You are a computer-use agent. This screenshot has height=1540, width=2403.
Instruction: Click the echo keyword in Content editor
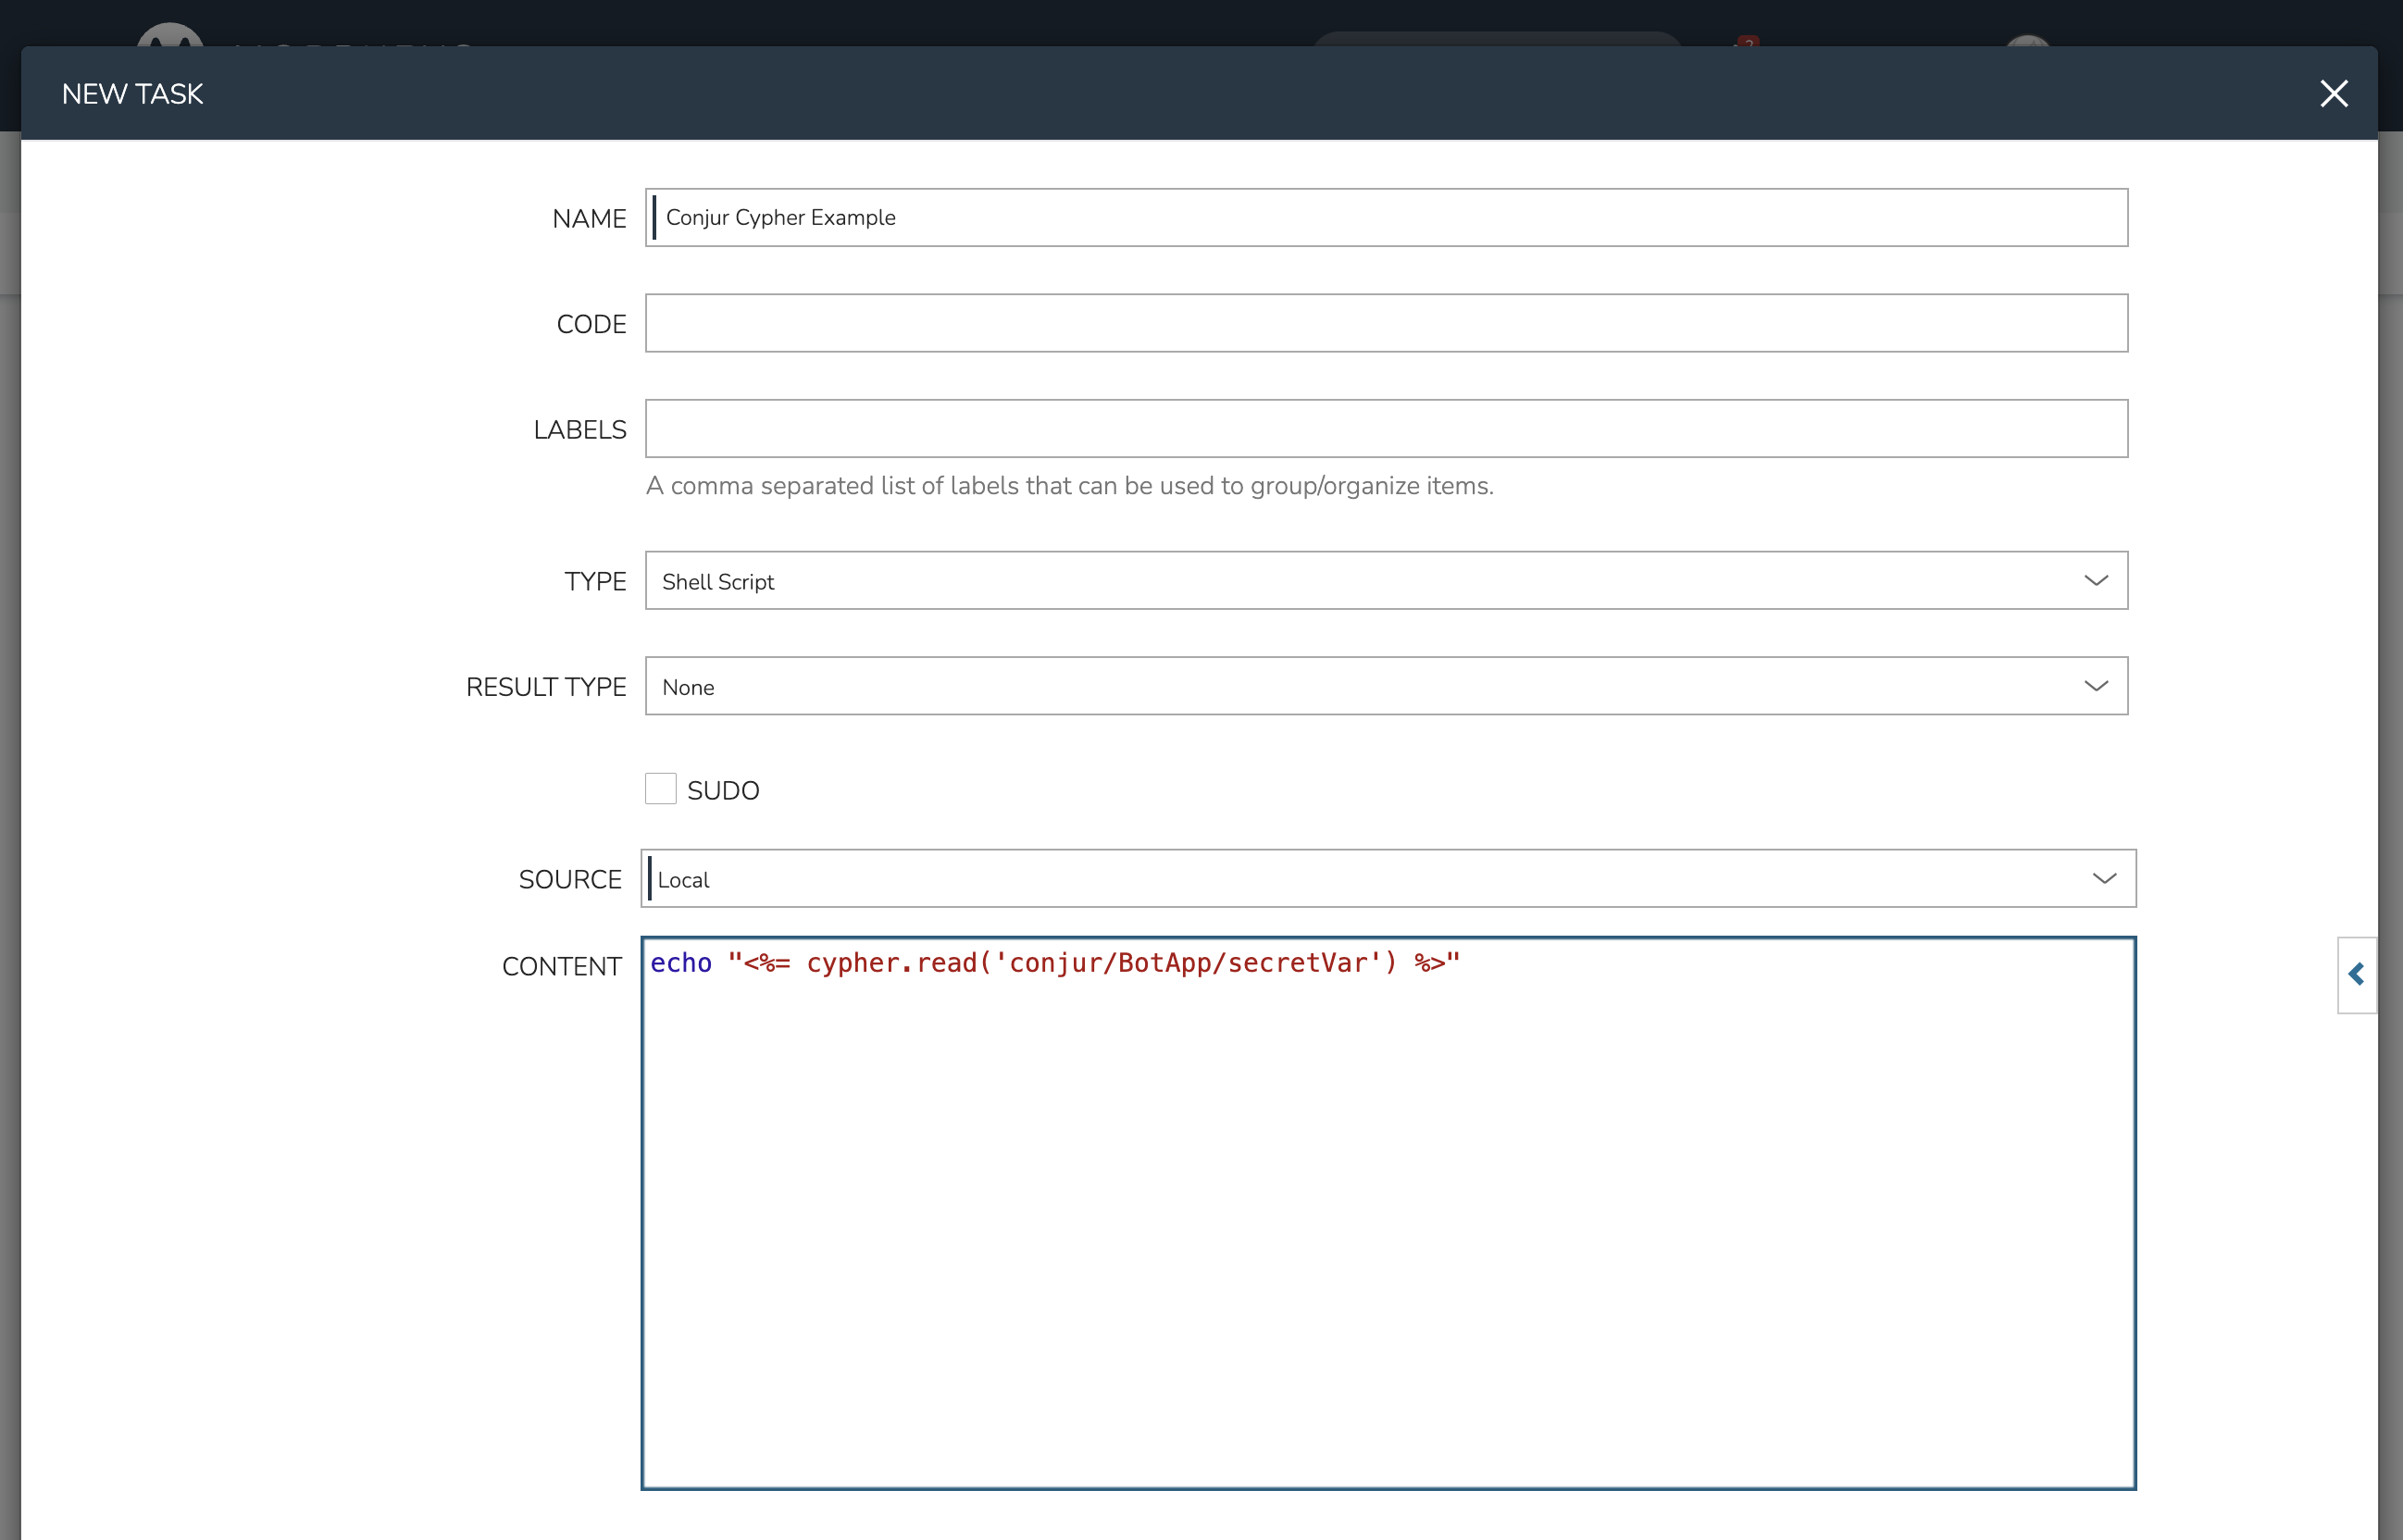point(681,963)
